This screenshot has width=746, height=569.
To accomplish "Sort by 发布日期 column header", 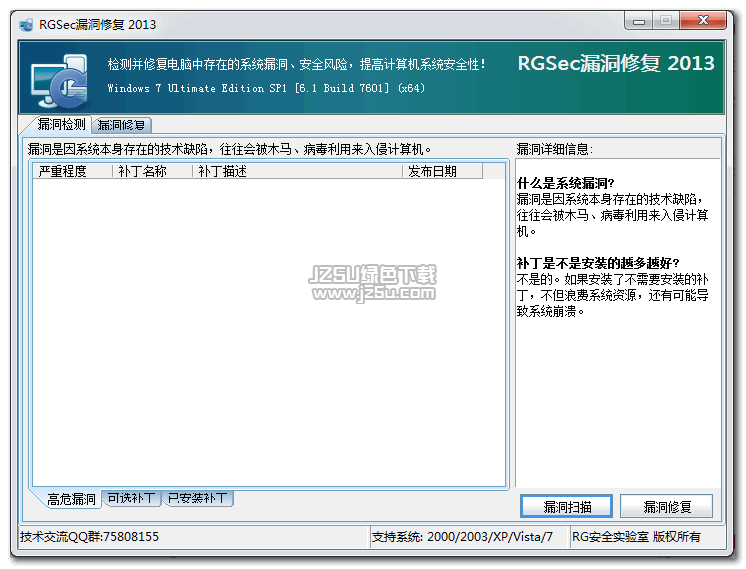I will point(442,171).
